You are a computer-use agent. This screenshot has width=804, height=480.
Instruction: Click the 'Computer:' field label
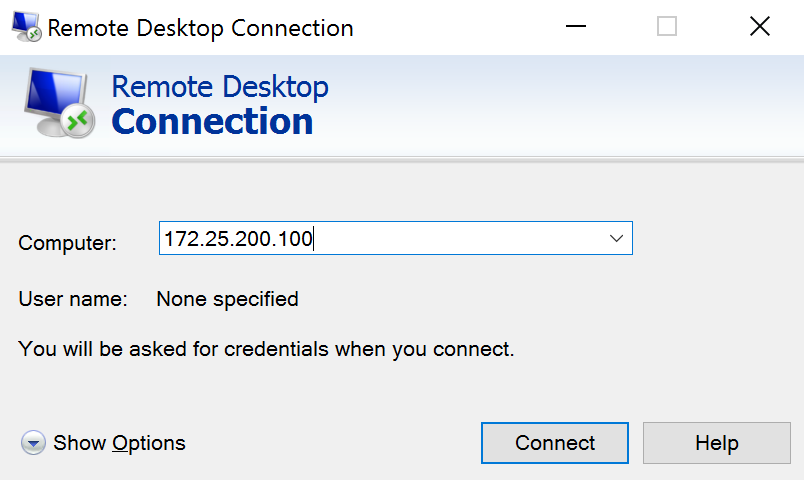(67, 243)
